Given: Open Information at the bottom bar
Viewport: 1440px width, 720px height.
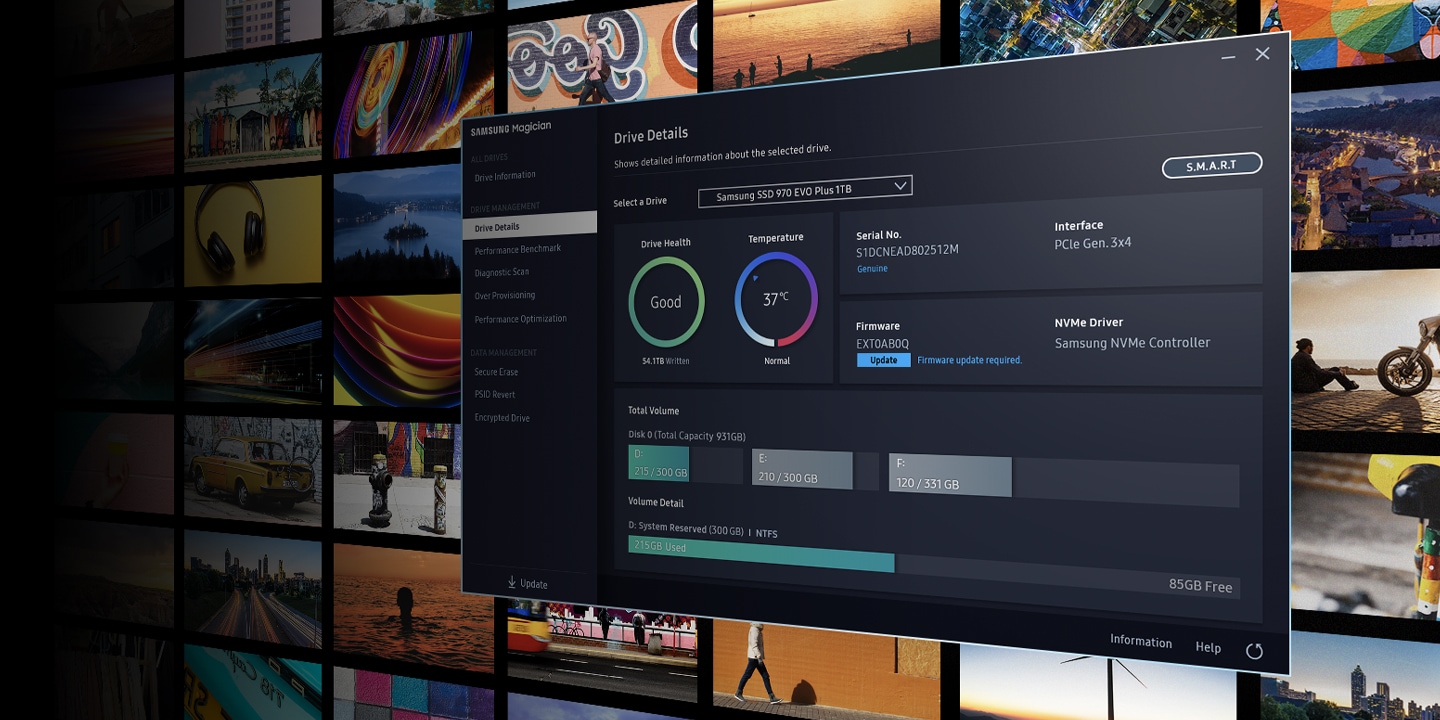Looking at the screenshot, I should point(1141,642).
